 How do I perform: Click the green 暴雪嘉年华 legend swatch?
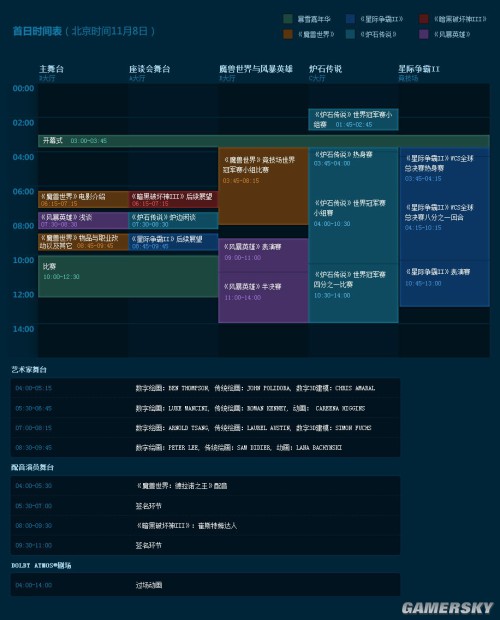(288, 19)
